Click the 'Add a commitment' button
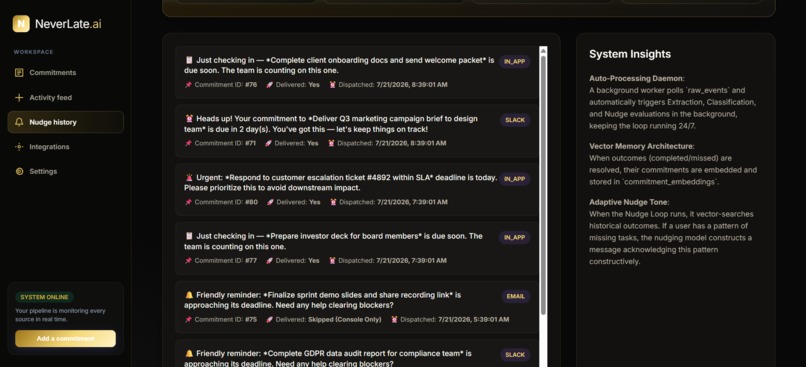 [65, 339]
